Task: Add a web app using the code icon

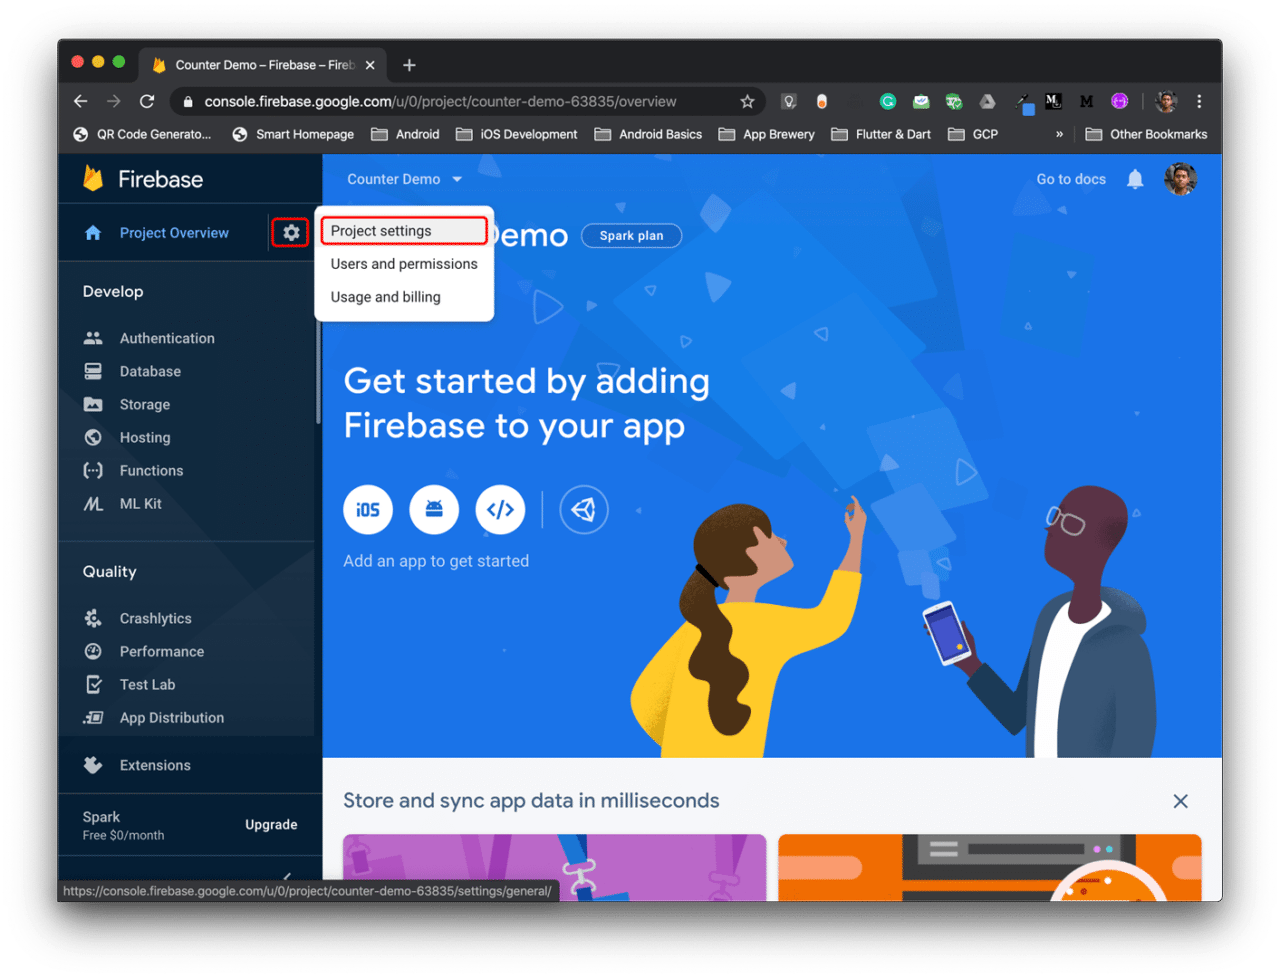Action: (x=500, y=510)
